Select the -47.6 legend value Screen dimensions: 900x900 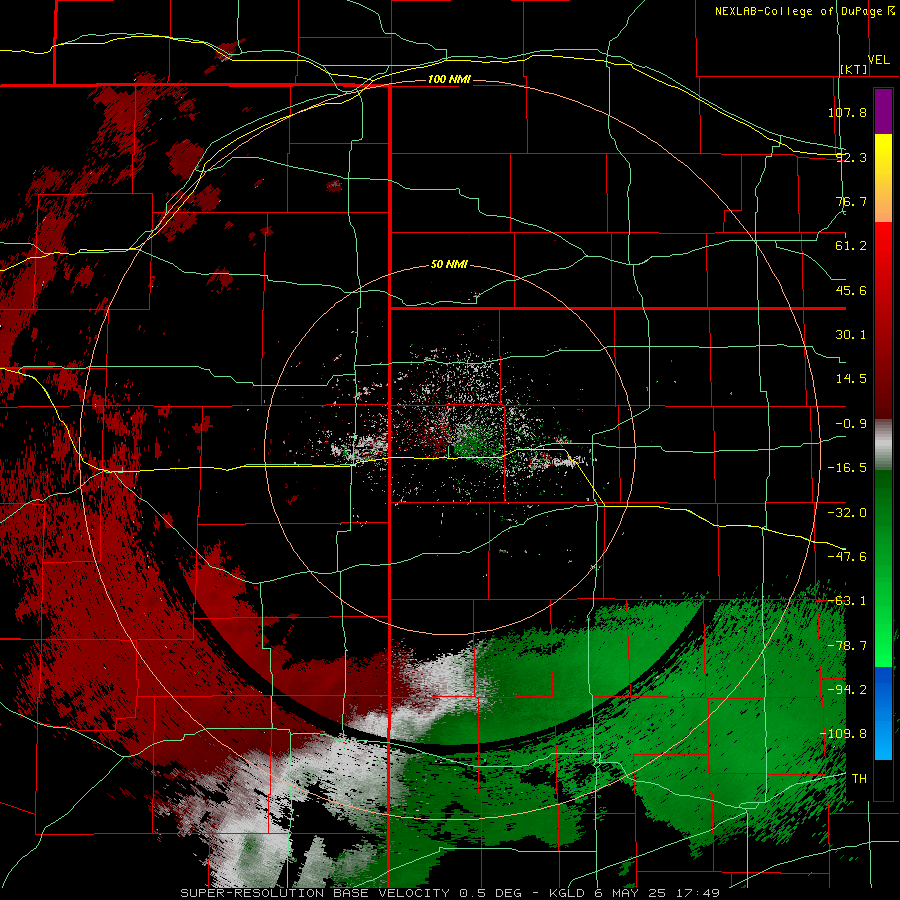click(847, 557)
